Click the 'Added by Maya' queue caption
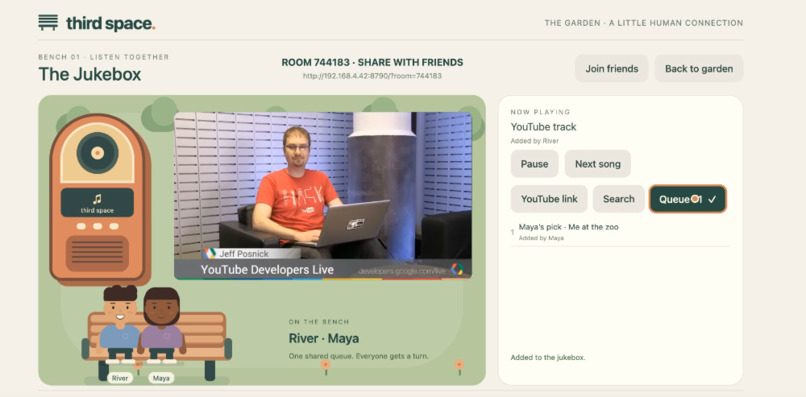Viewport: 806px width, 397px height. [541, 238]
